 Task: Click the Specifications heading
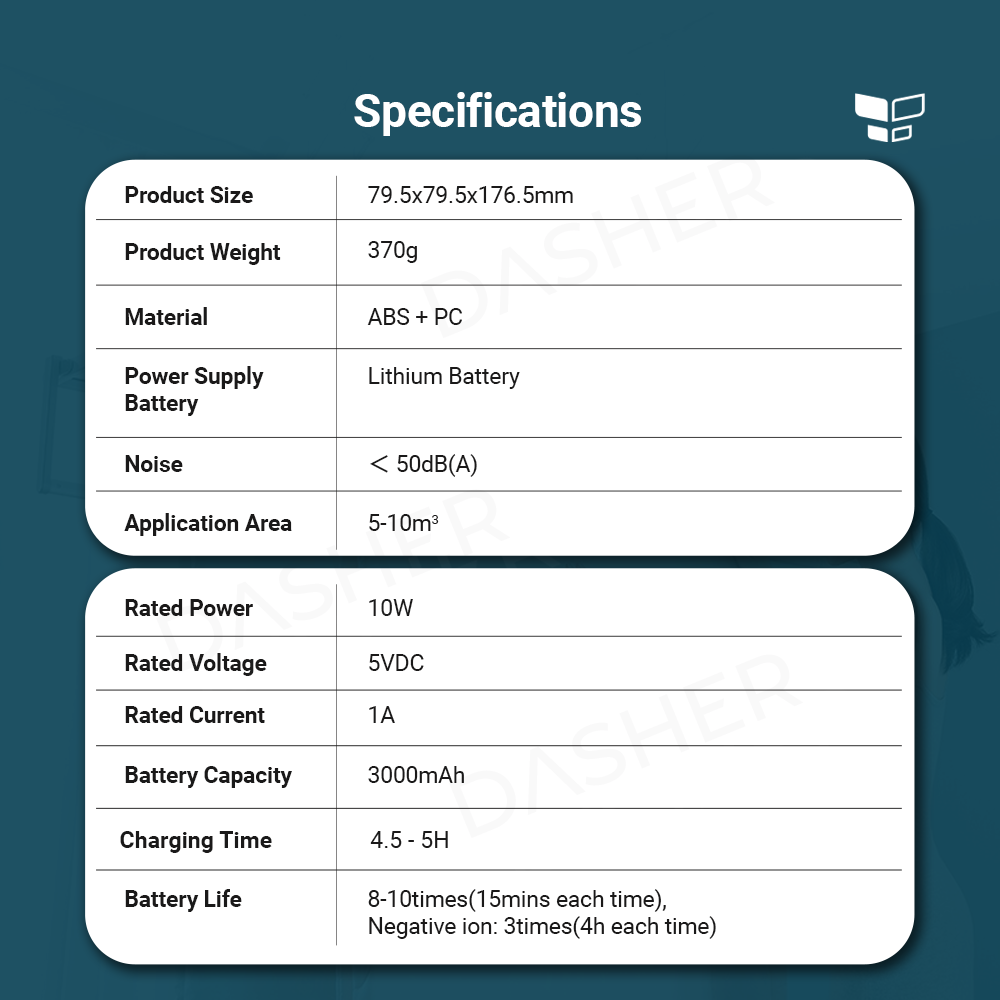pos(497,111)
